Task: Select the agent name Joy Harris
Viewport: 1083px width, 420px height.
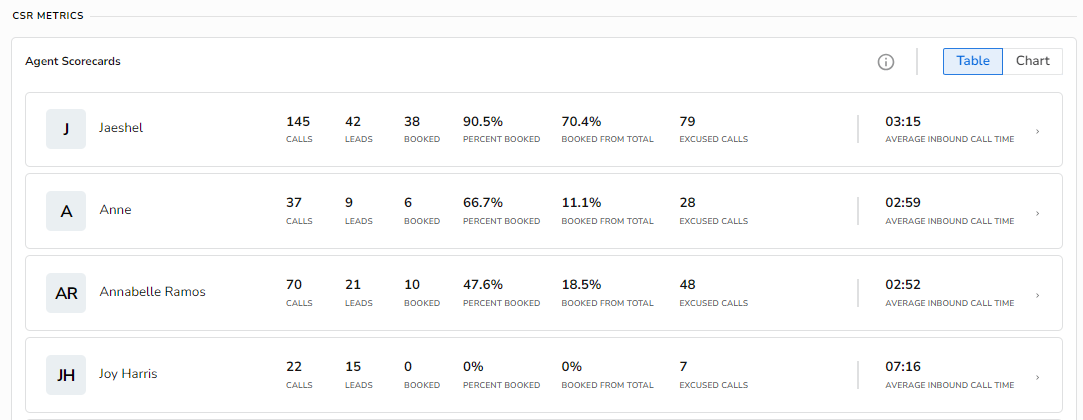Action: pyautogui.click(x=128, y=374)
